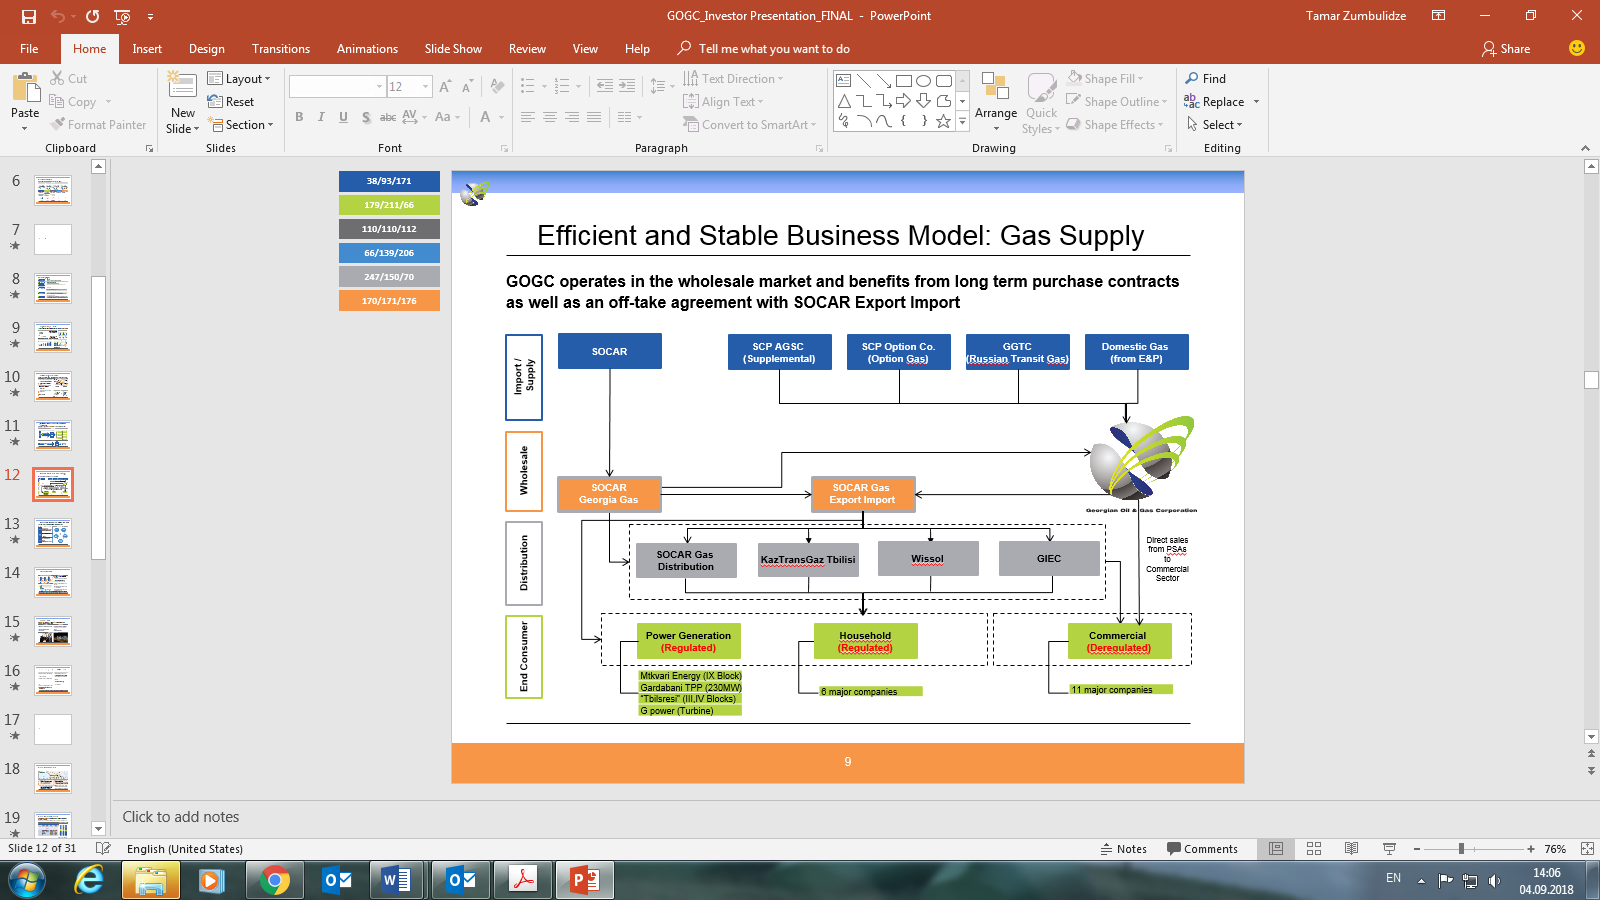Click the Share button
The width and height of the screenshot is (1600, 900).
tap(1506, 49)
